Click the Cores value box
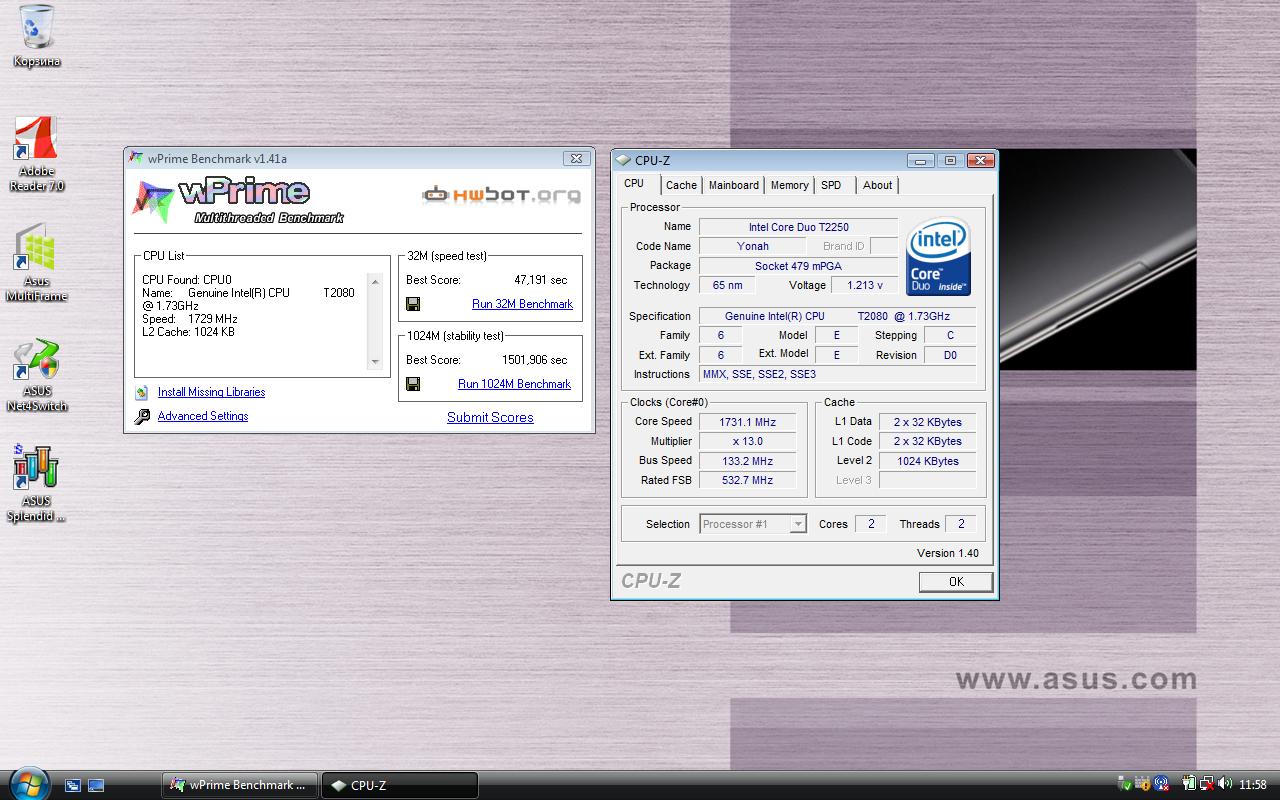Screen dimensions: 1280x800 pos(870,524)
